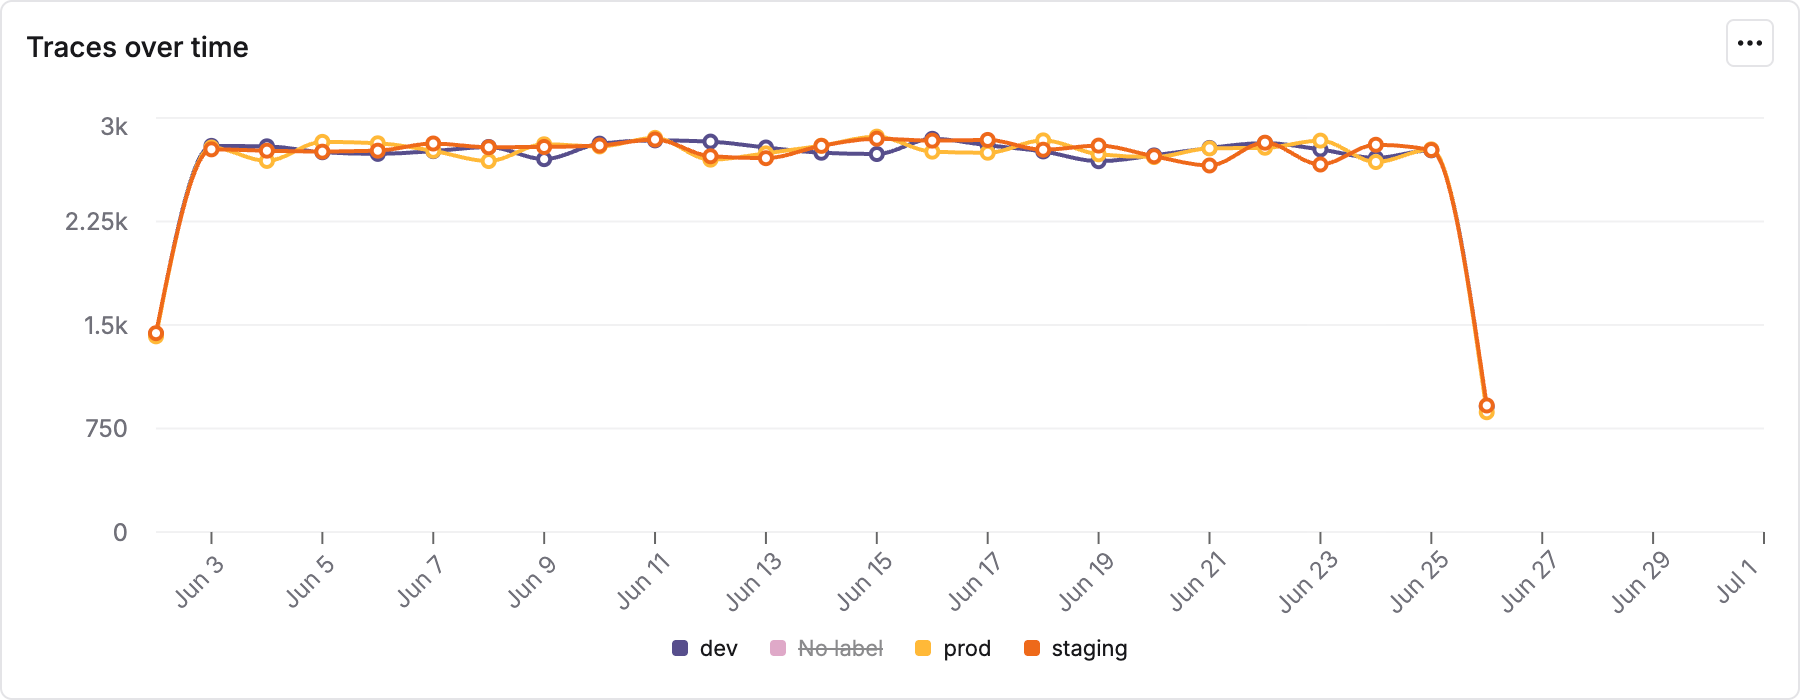Screen dimensions: 1800x700
Task: Click the Traces over time chart title
Action: 139,46
